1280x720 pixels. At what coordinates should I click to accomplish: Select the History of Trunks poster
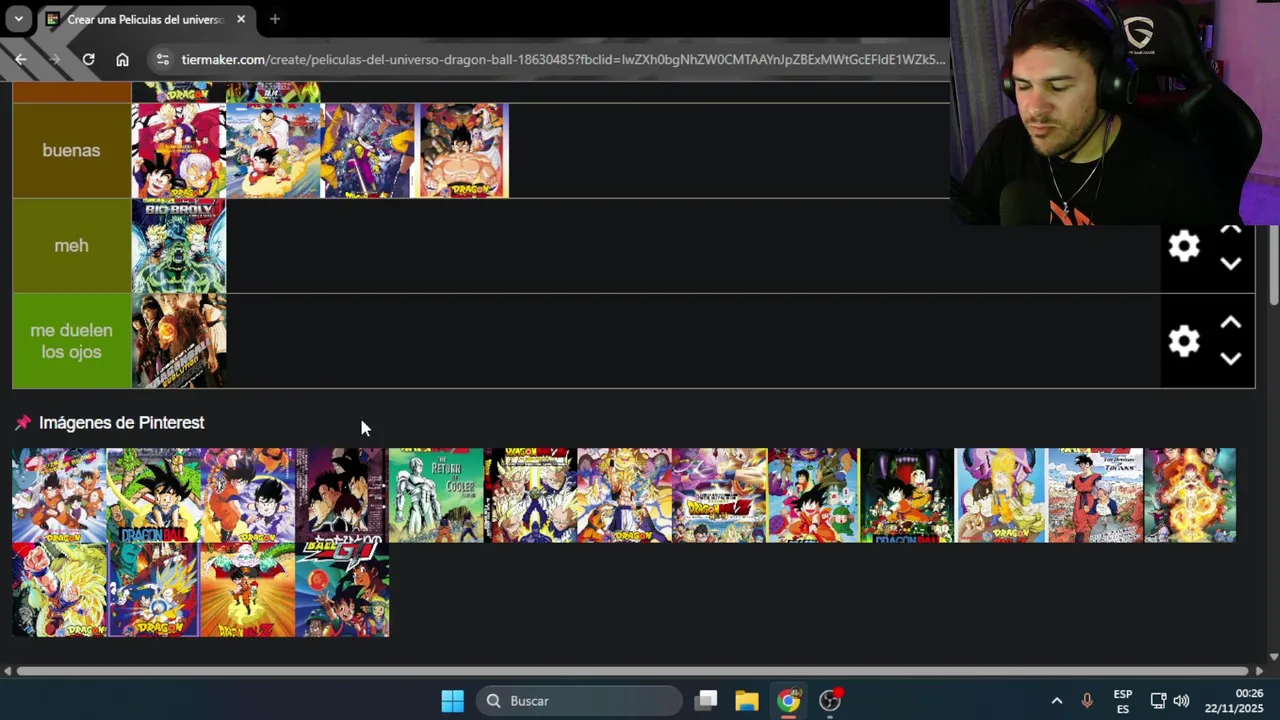[1096, 496]
